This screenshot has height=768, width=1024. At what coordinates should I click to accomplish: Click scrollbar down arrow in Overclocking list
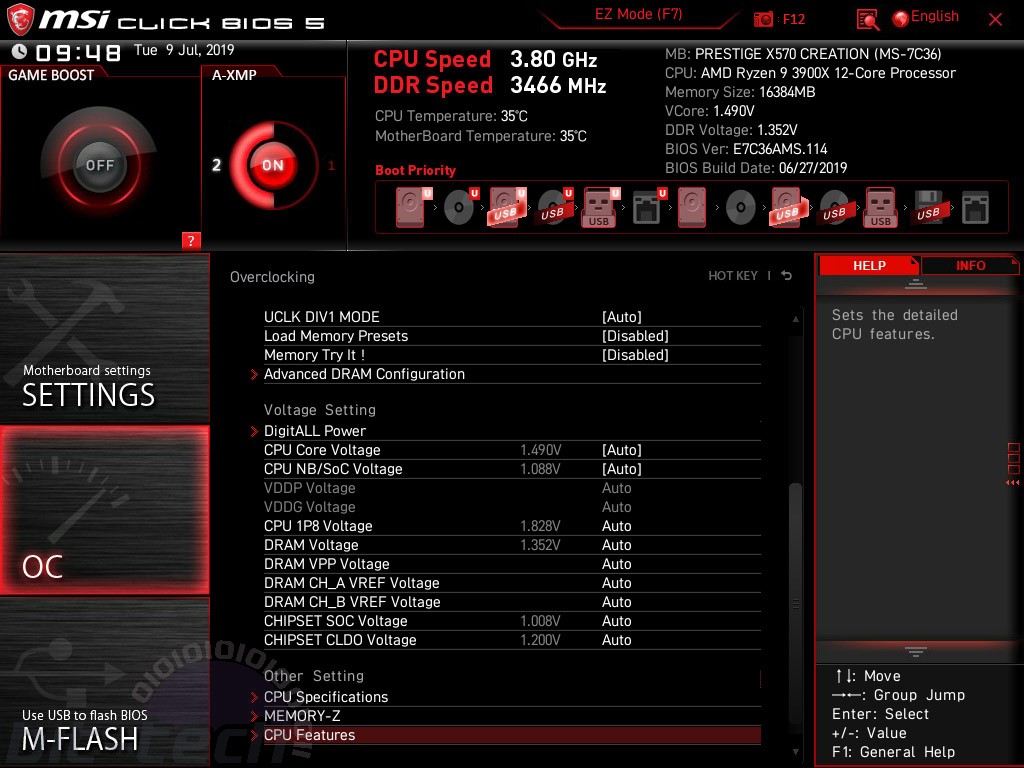[x=795, y=752]
